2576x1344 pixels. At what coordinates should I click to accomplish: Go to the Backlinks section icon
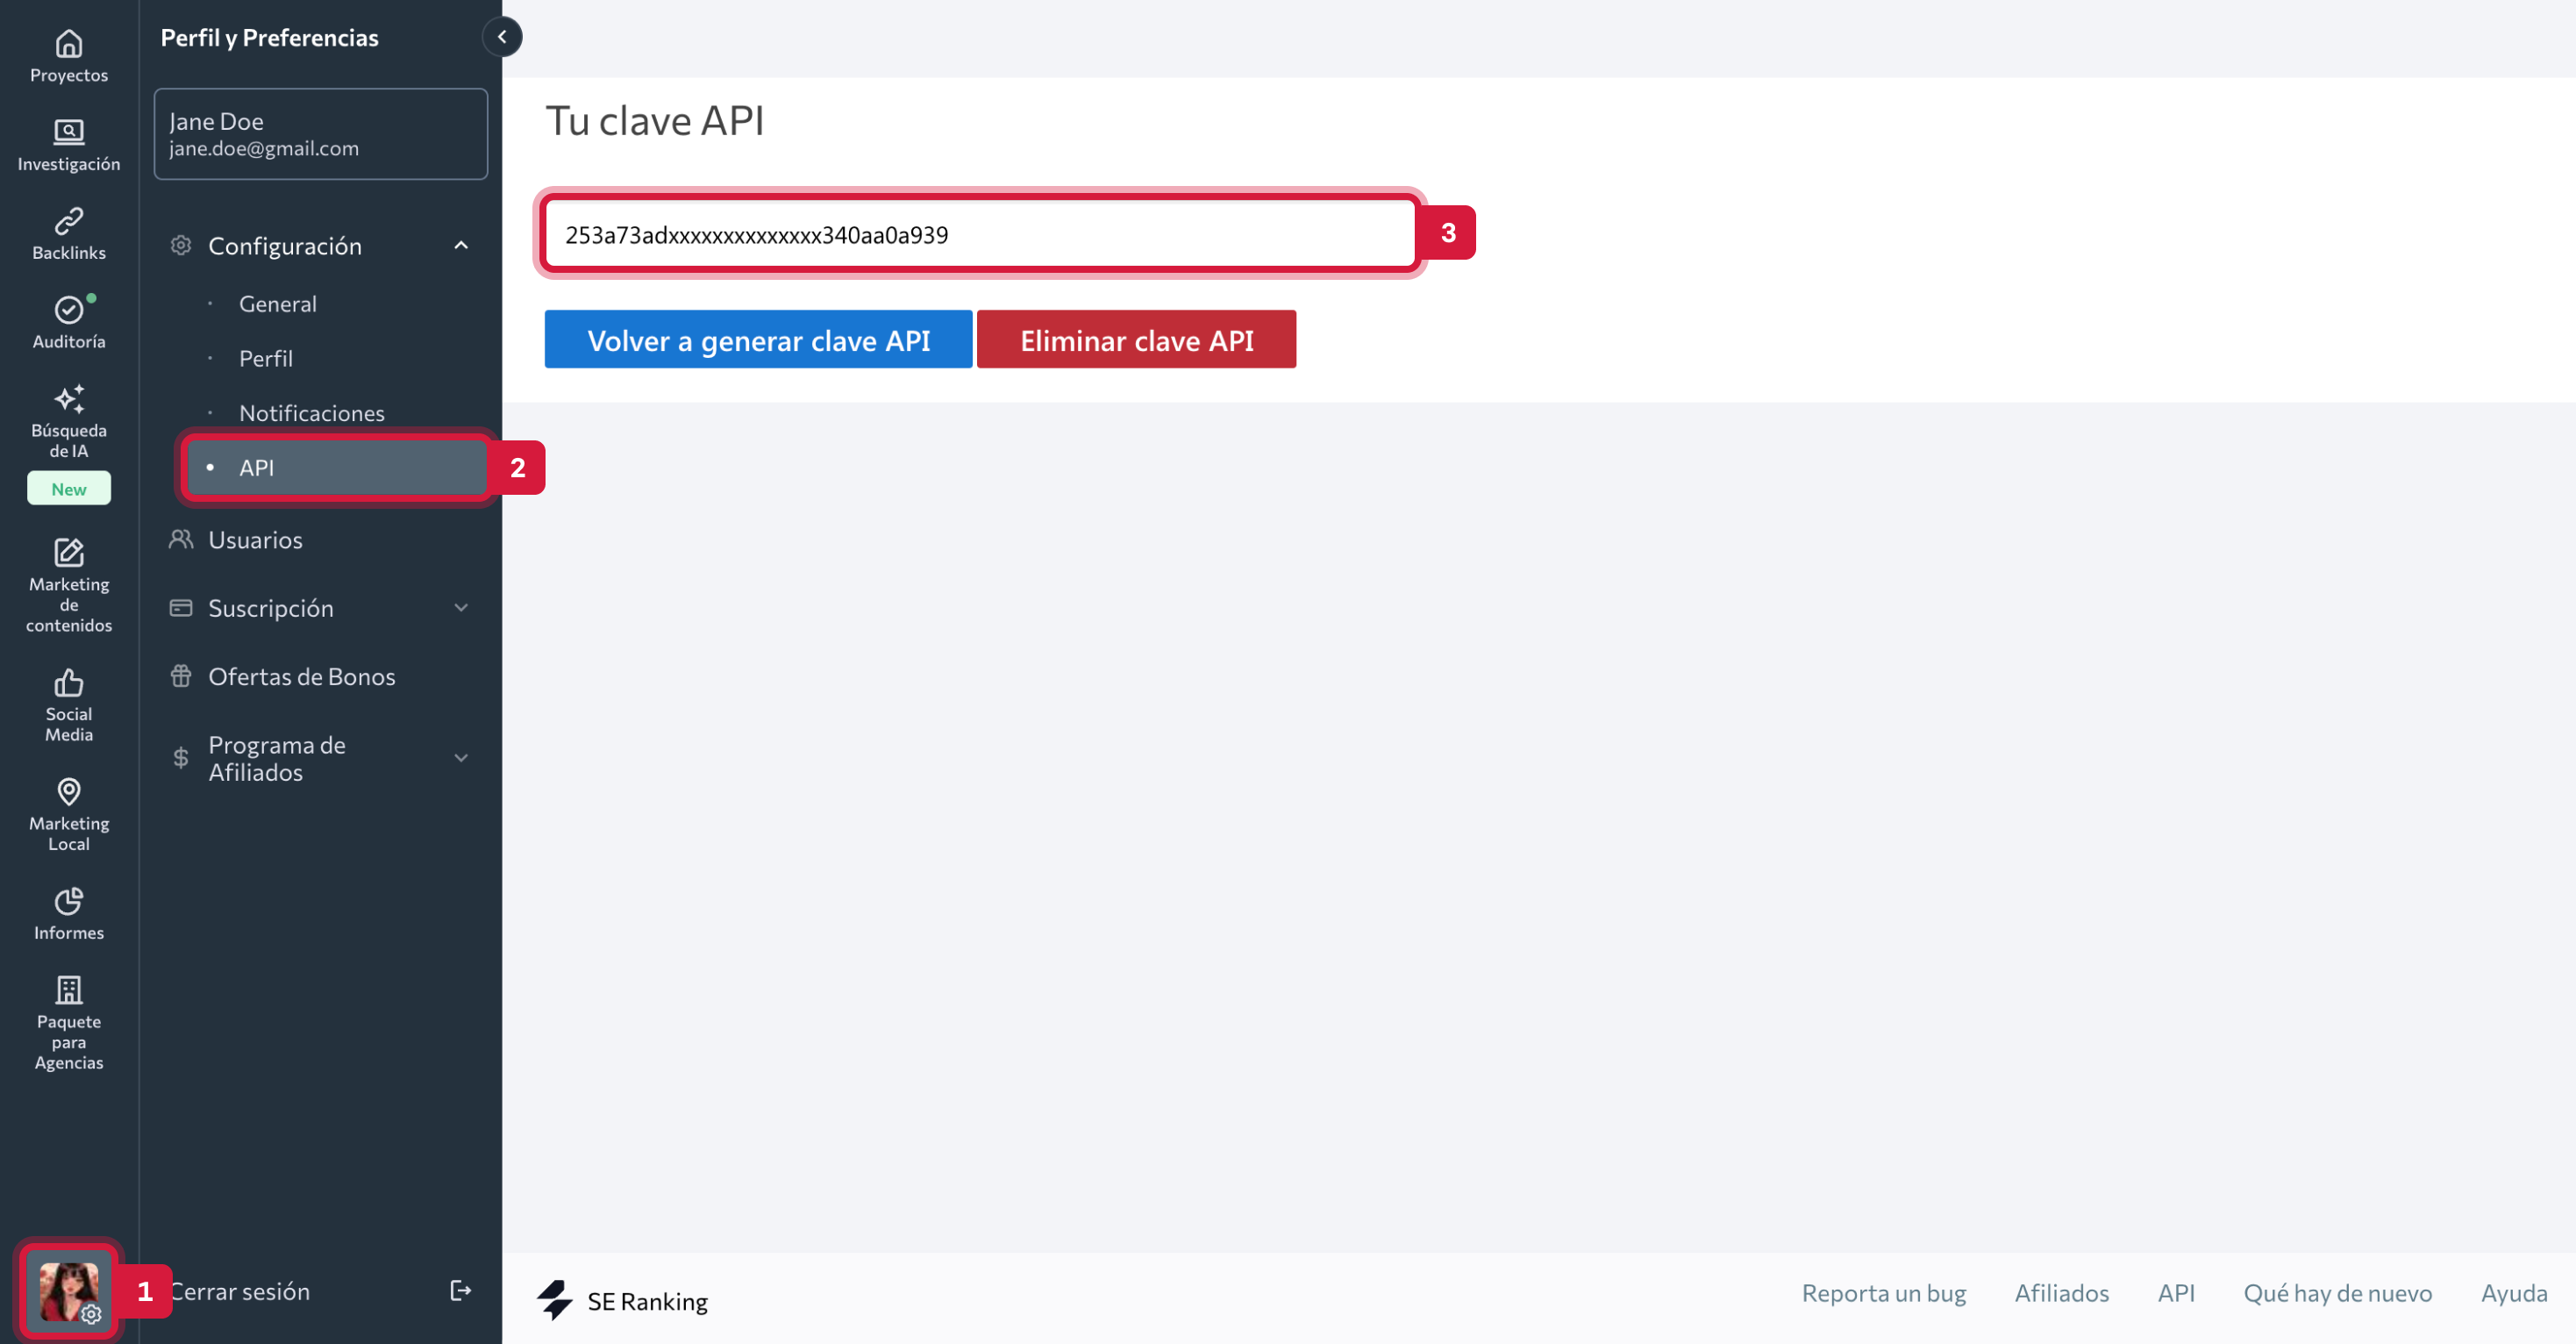point(68,221)
